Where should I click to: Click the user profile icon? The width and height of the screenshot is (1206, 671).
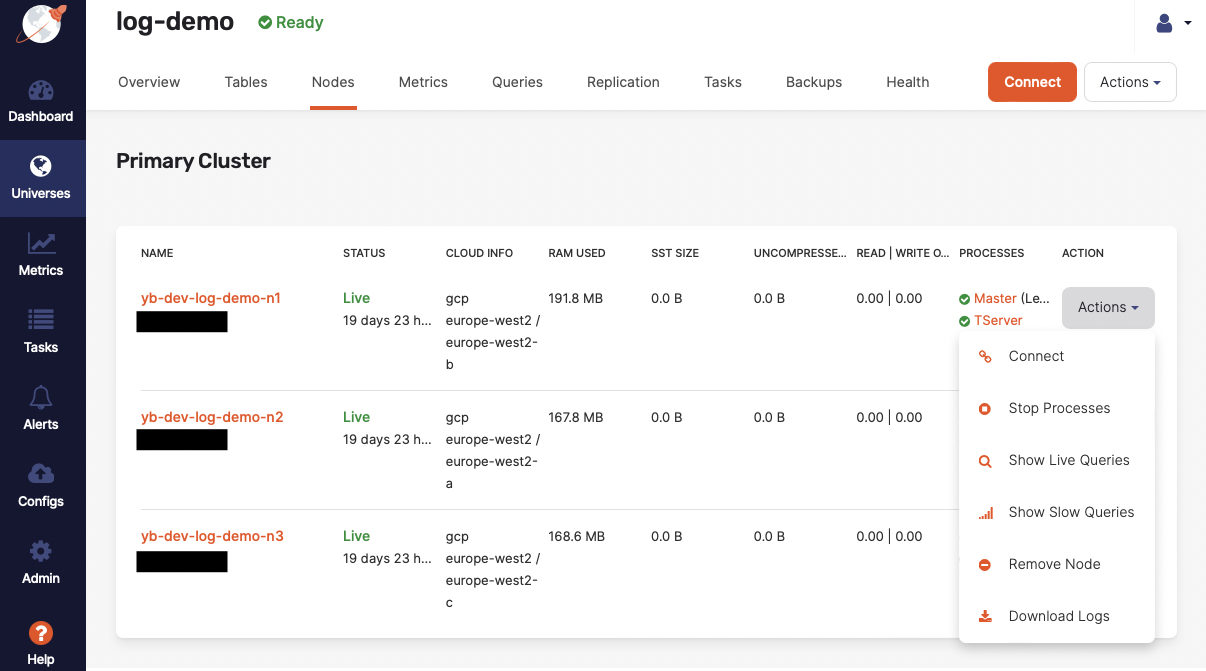click(x=1164, y=23)
